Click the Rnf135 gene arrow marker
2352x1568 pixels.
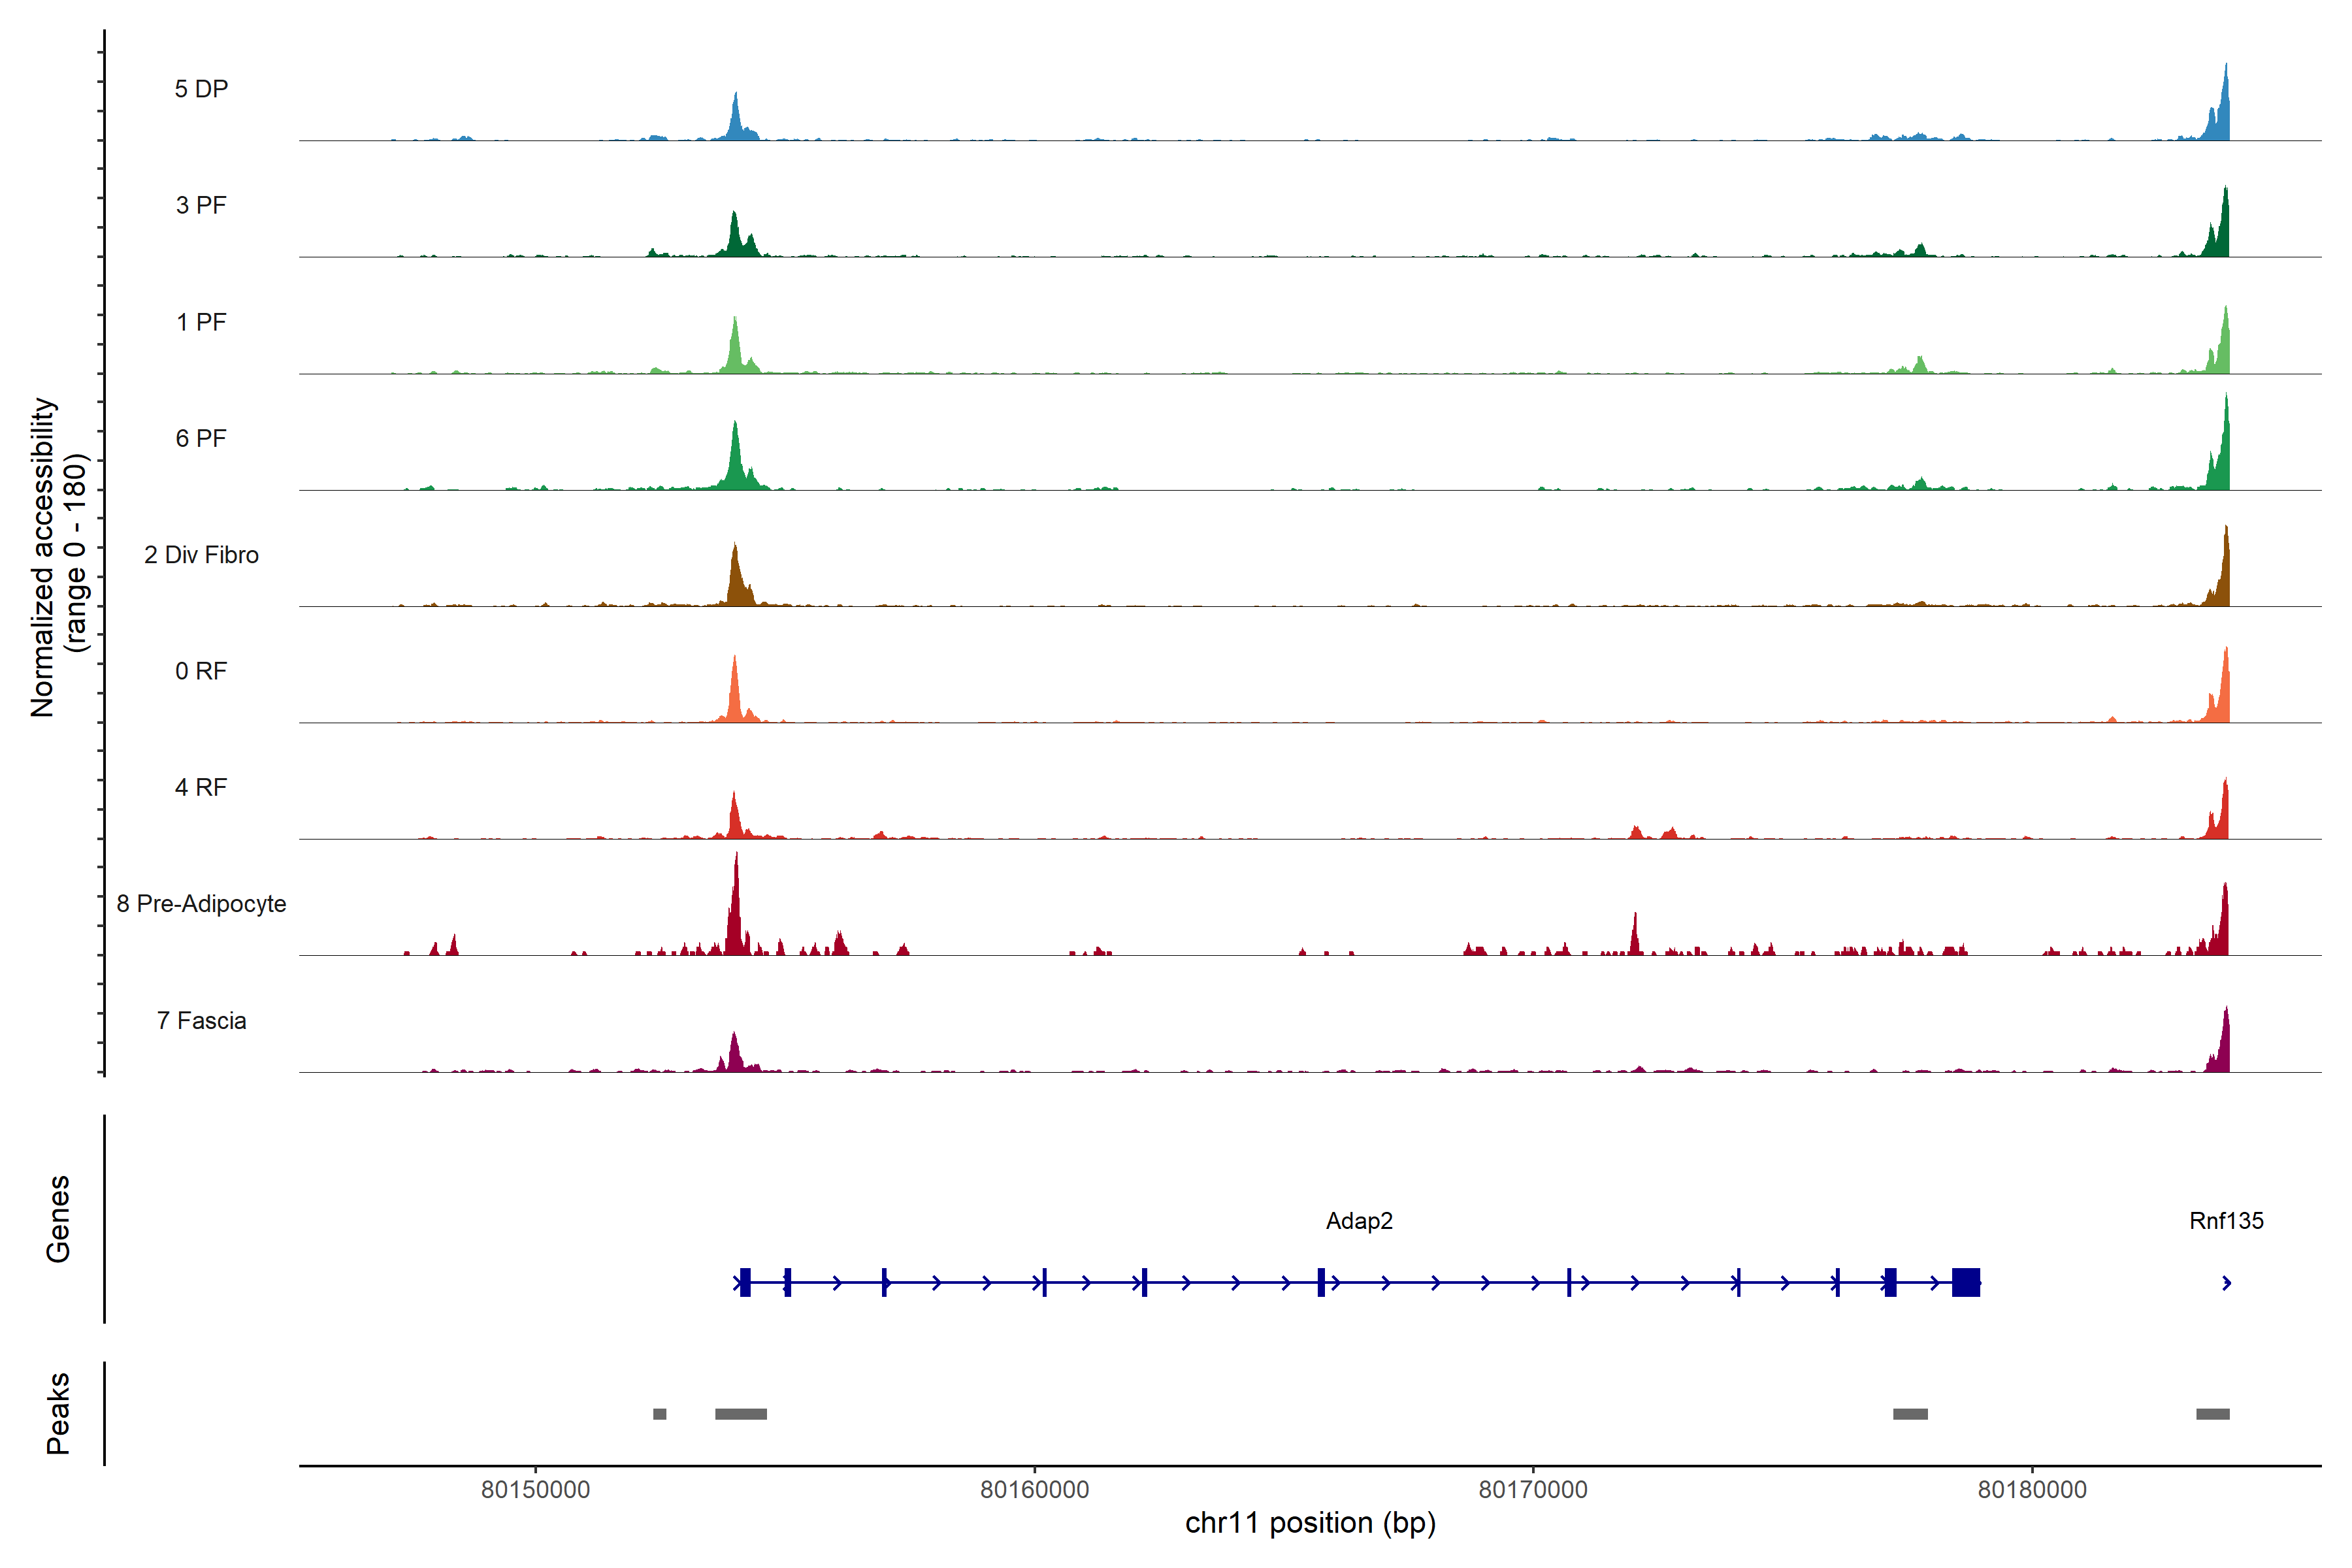click(2226, 1282)
